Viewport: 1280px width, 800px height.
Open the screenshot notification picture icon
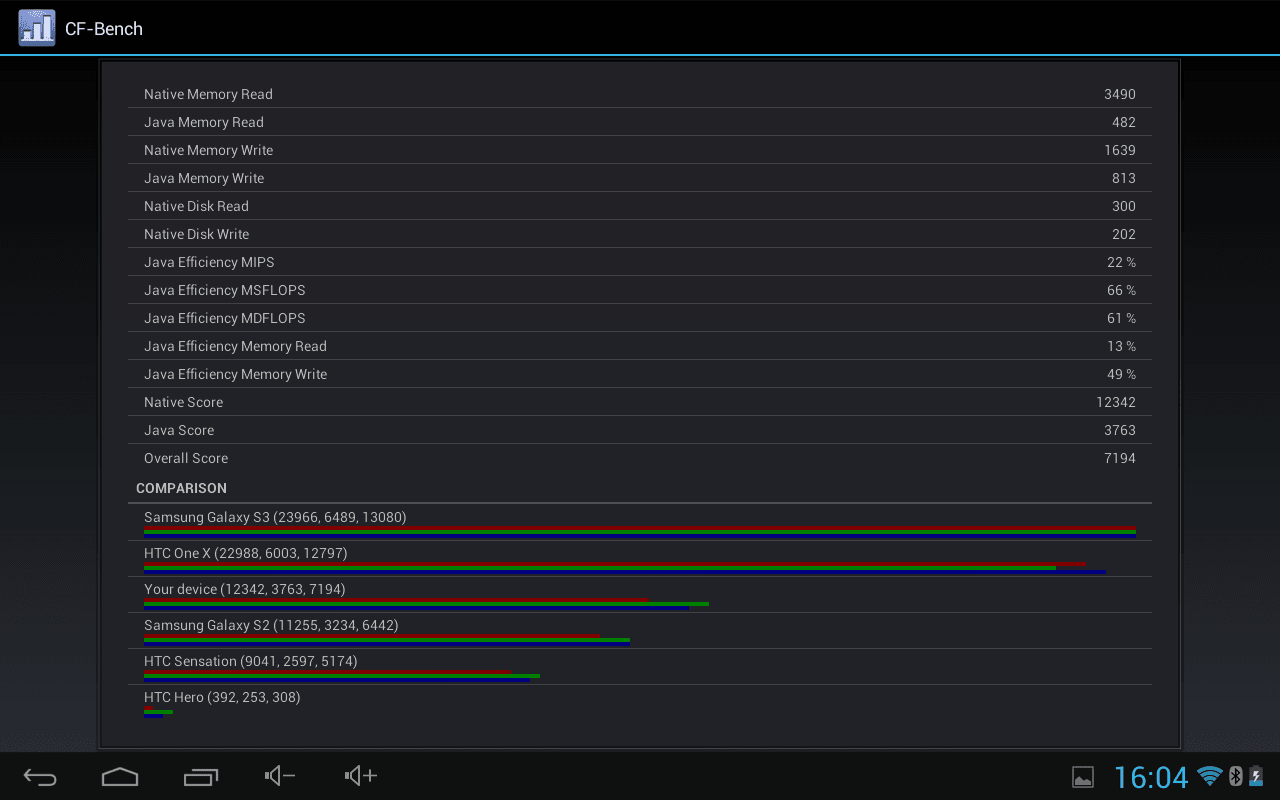point(1083,777)
